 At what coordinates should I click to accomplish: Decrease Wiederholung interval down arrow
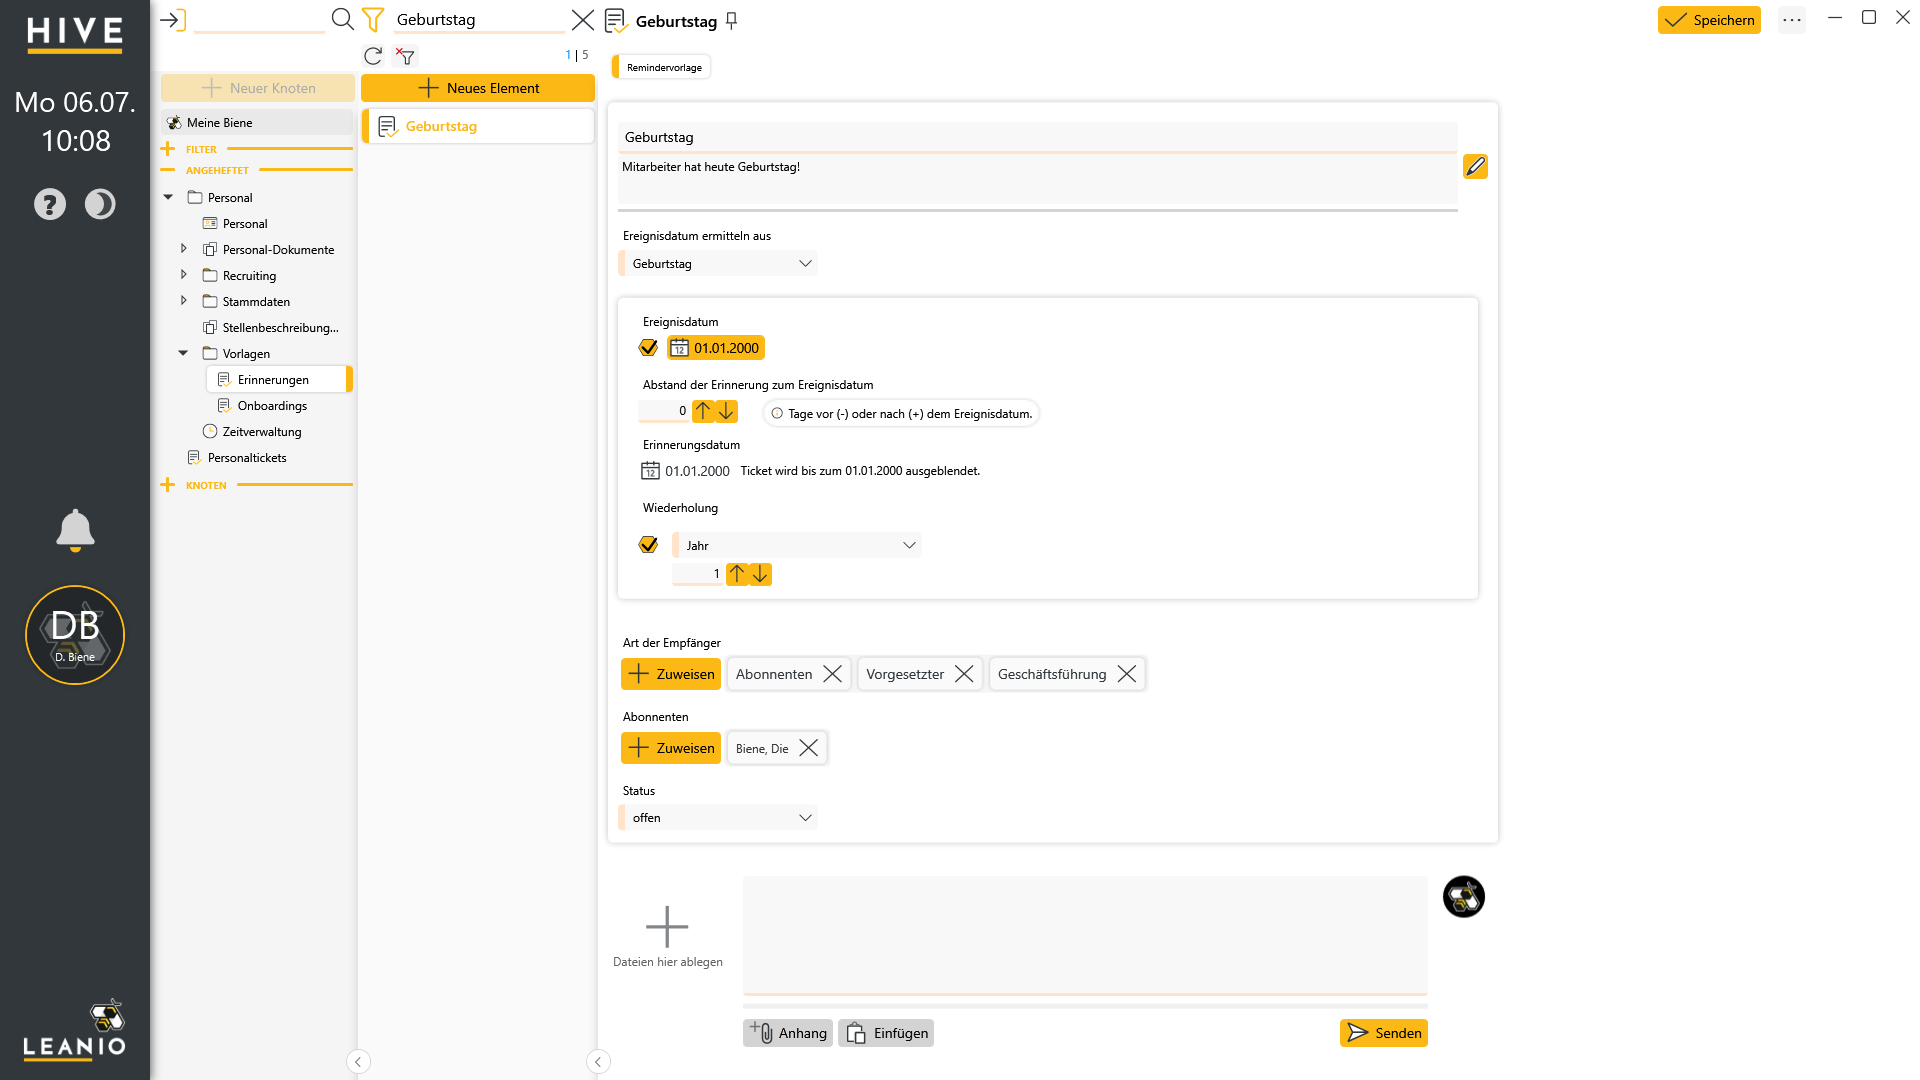pyautogui.click(x=761, y=574)
